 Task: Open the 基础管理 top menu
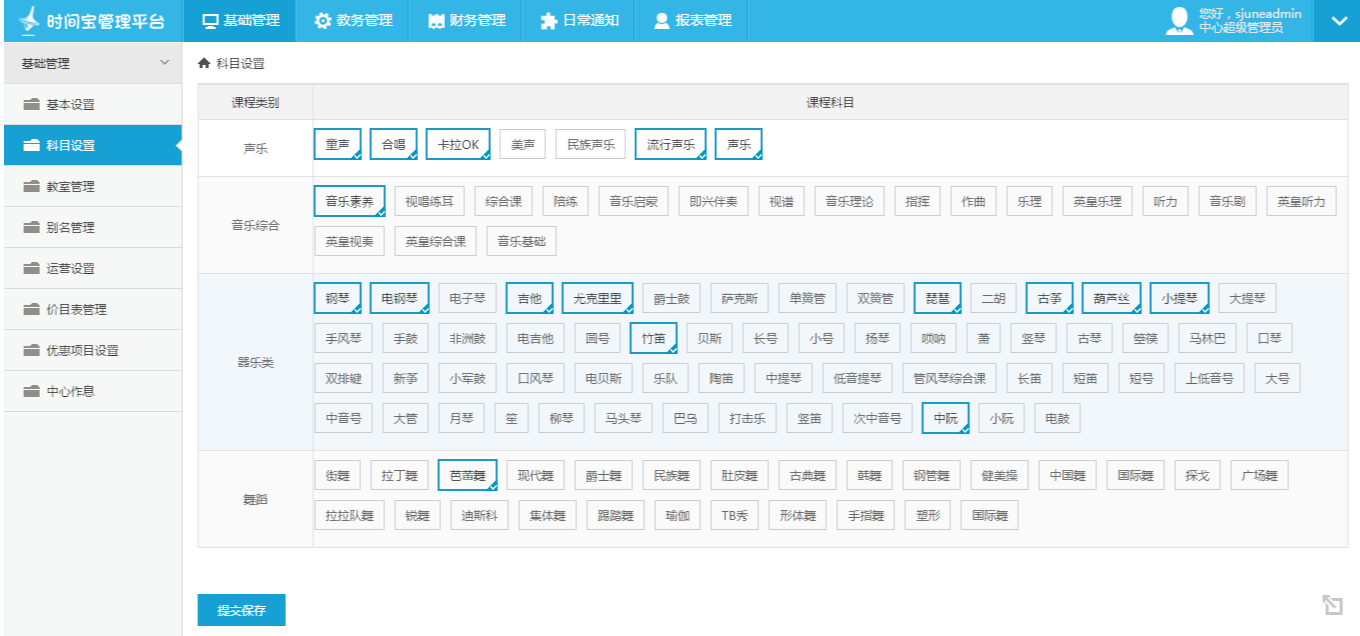click(240, 21)
